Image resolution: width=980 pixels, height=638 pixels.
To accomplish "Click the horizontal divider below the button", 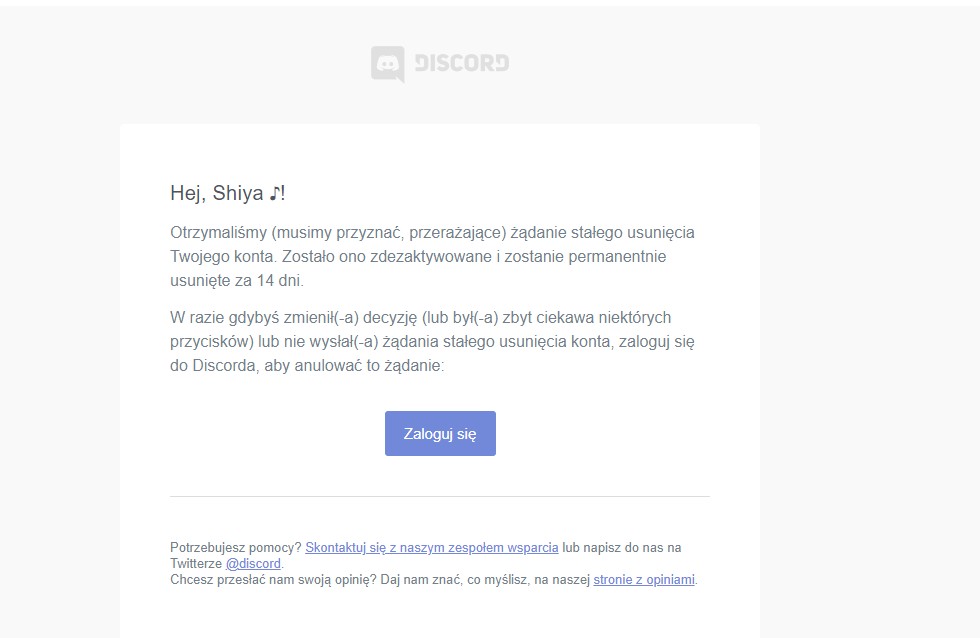I will click(x=439, y=496).
